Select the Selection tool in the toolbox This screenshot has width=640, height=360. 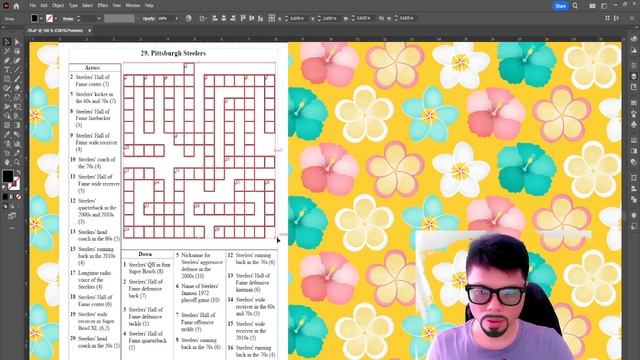coord(7,42)
